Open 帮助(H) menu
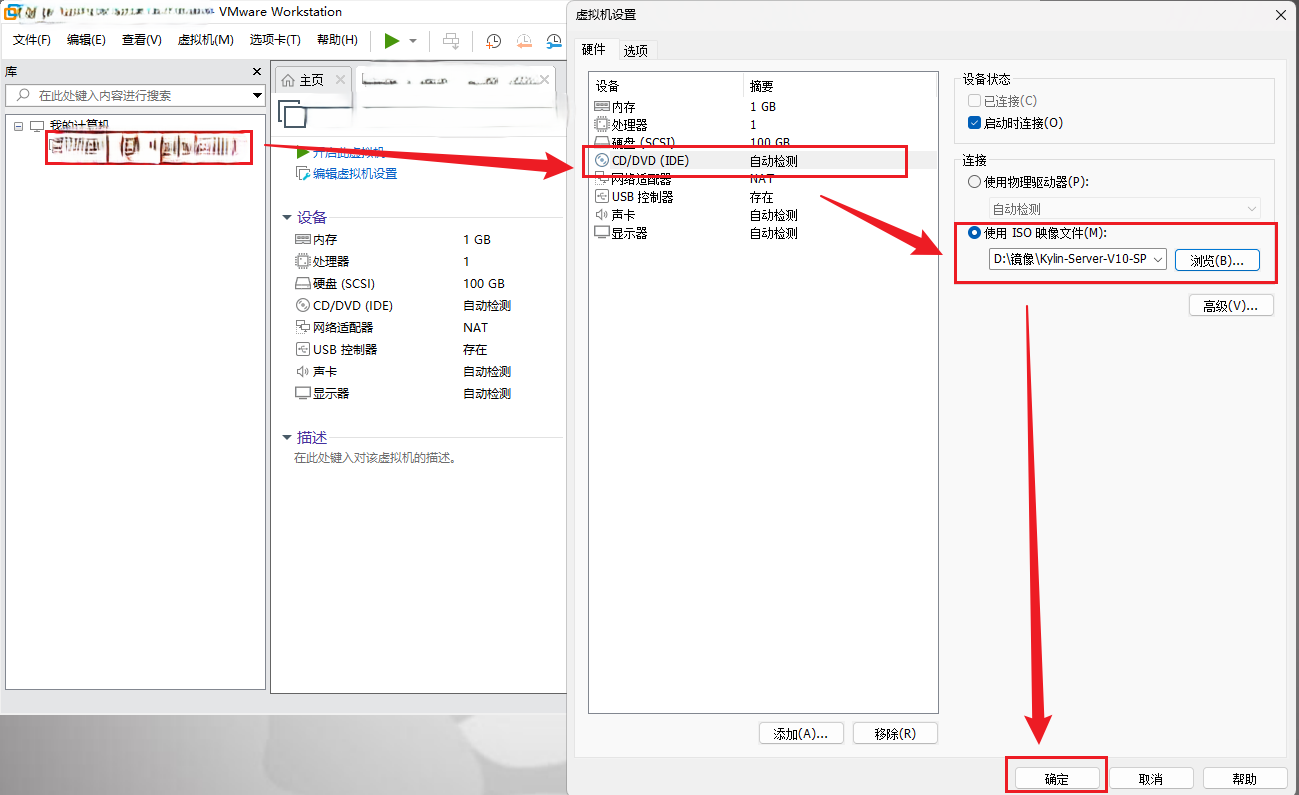Screen dimensions: 1299x795 (337, 40)
